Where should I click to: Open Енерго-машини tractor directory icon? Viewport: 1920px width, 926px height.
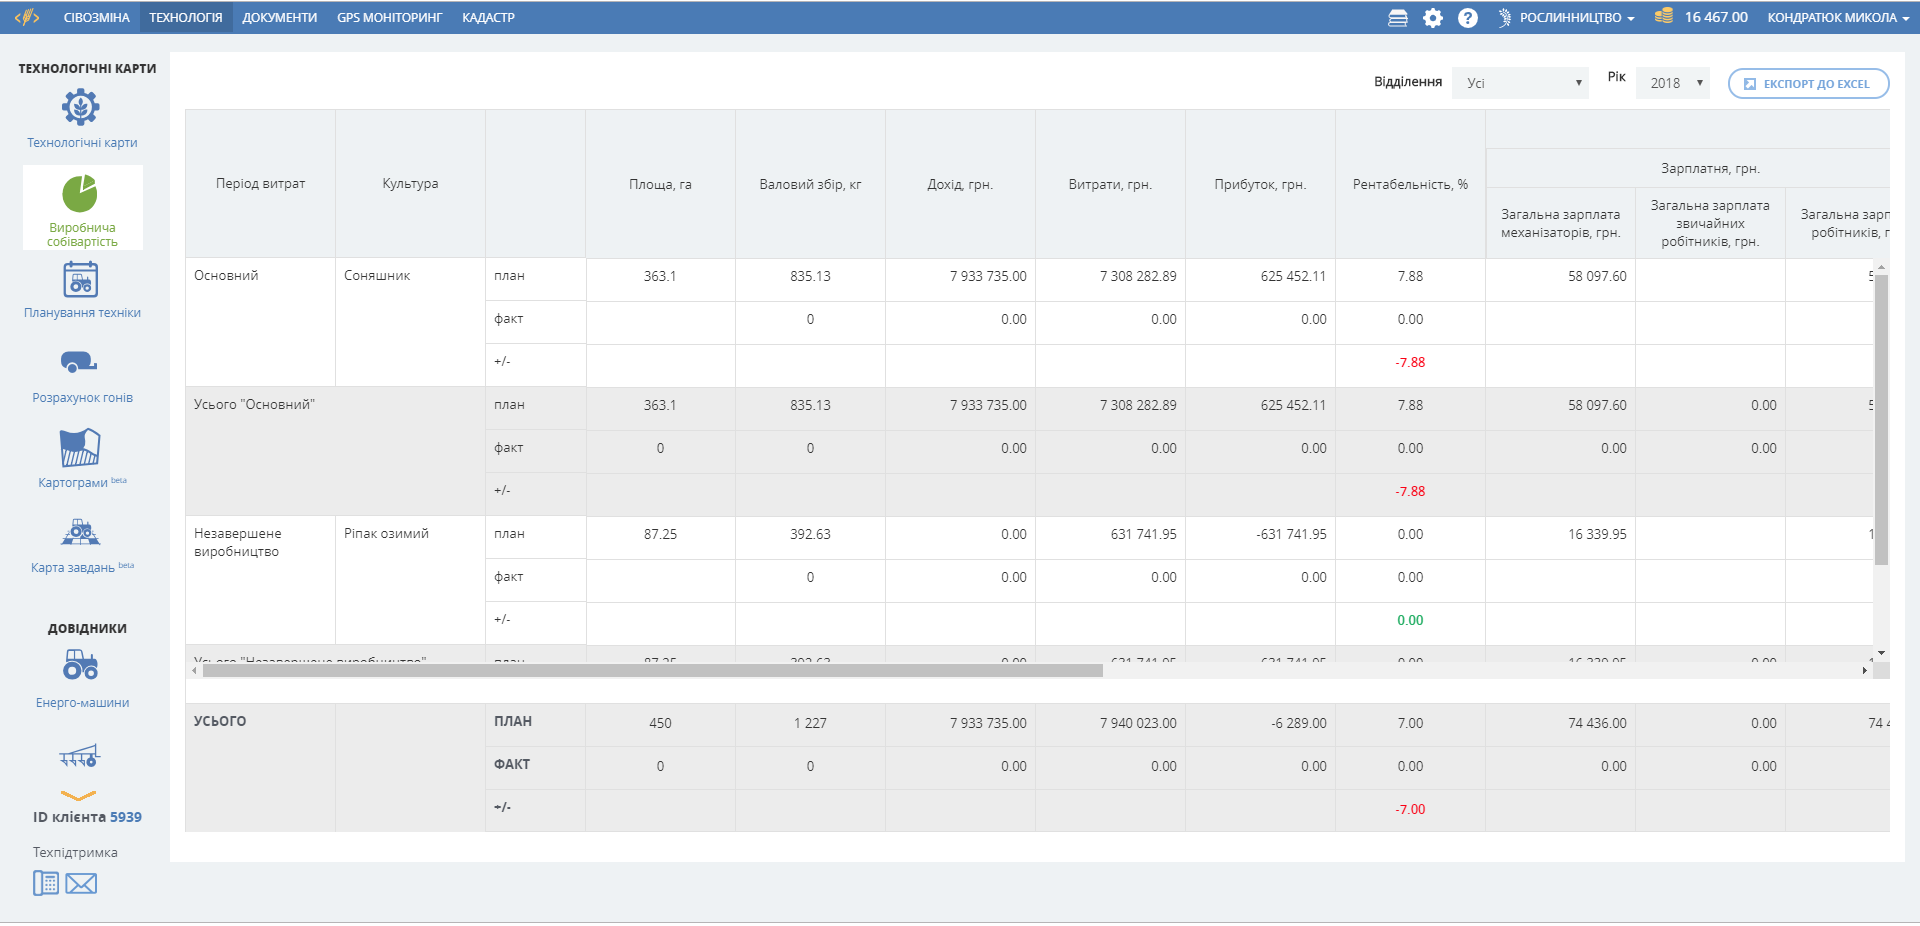[81, 665]
